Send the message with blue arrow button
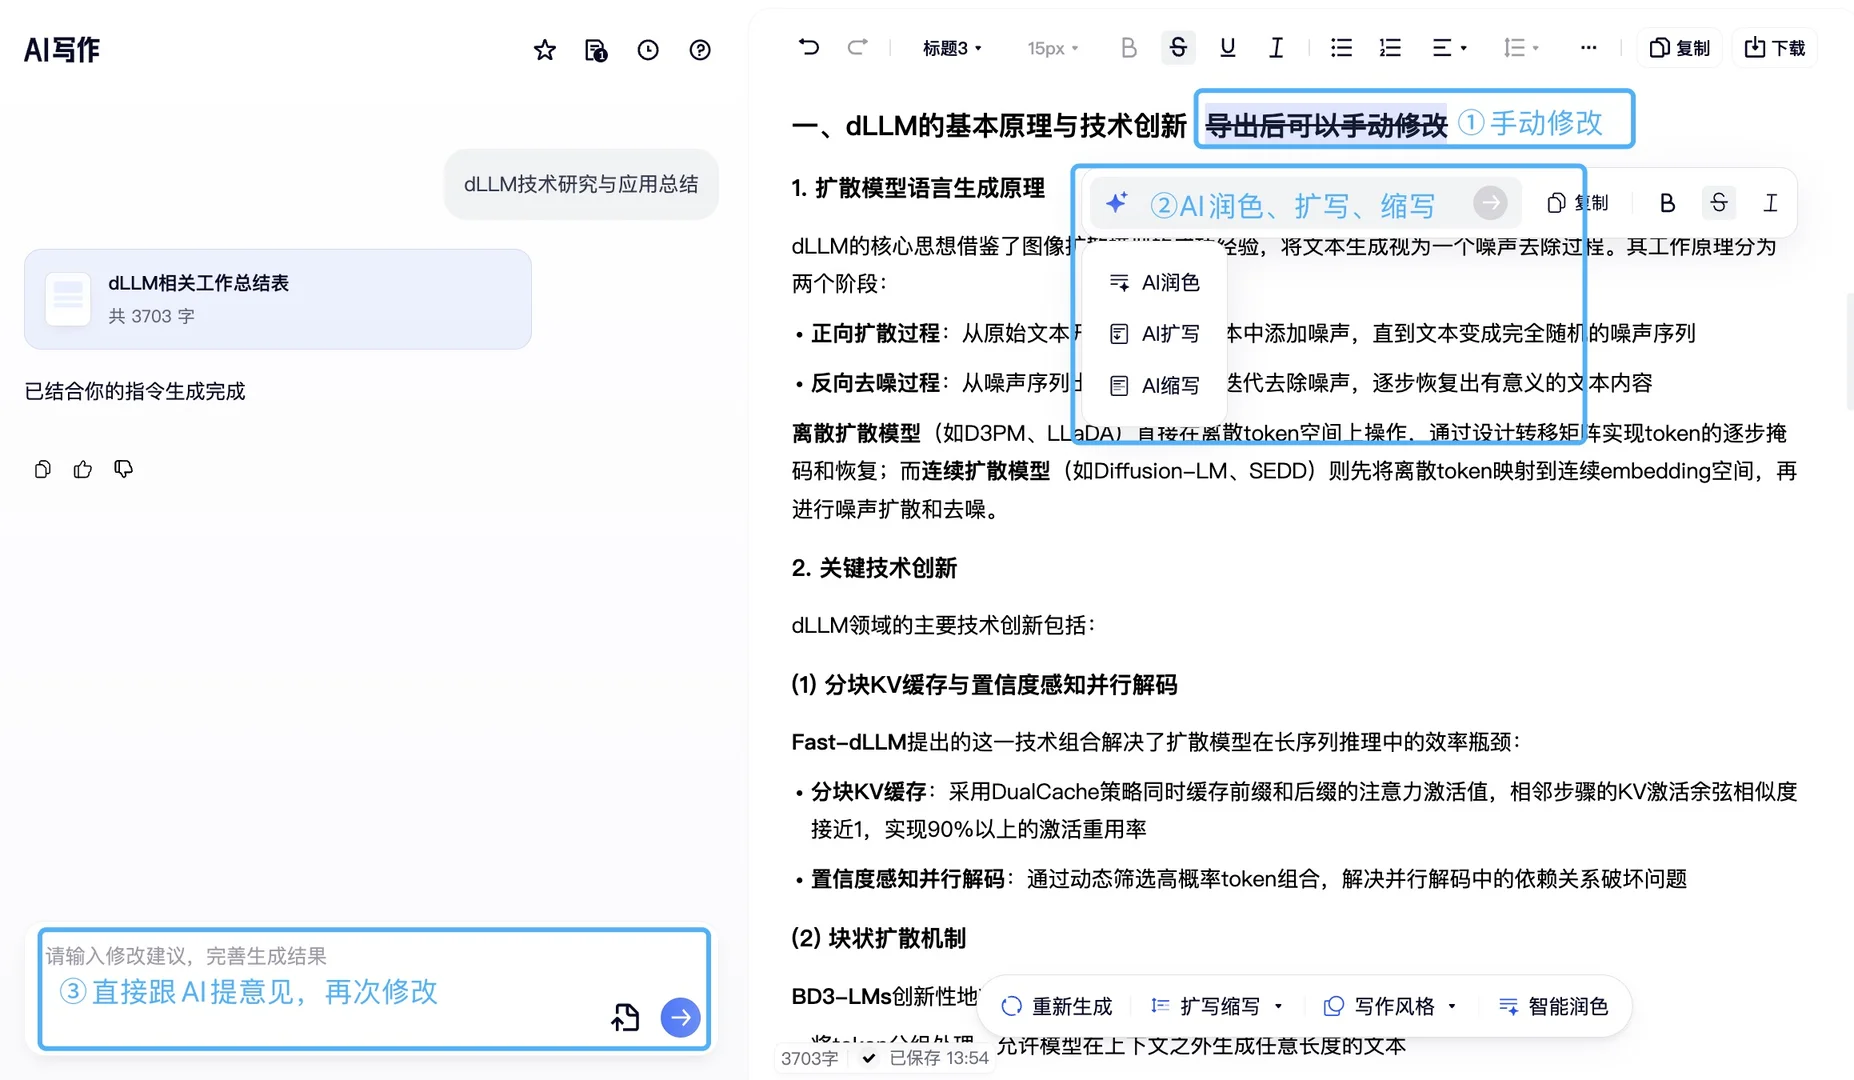1854x1080 pixels. [680, 1017]
